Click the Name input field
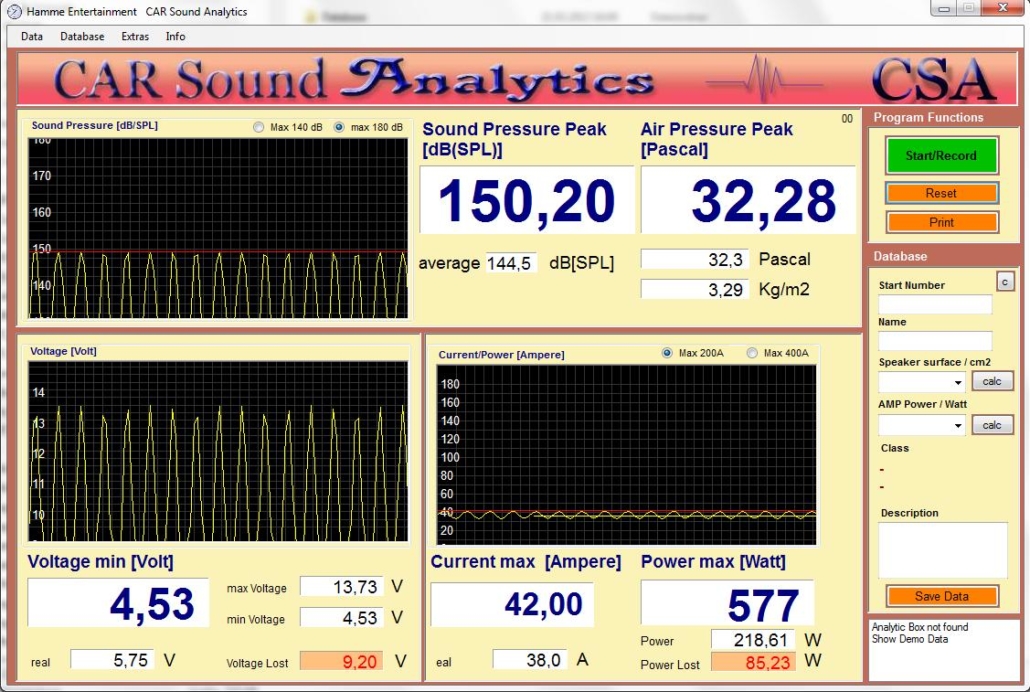The width and height of the screenshot is (1030, 692). [935, 340]
